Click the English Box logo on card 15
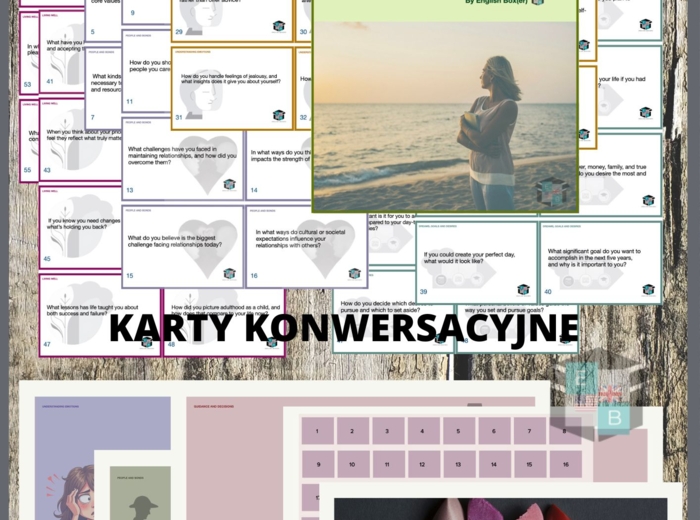 [229, 274]
